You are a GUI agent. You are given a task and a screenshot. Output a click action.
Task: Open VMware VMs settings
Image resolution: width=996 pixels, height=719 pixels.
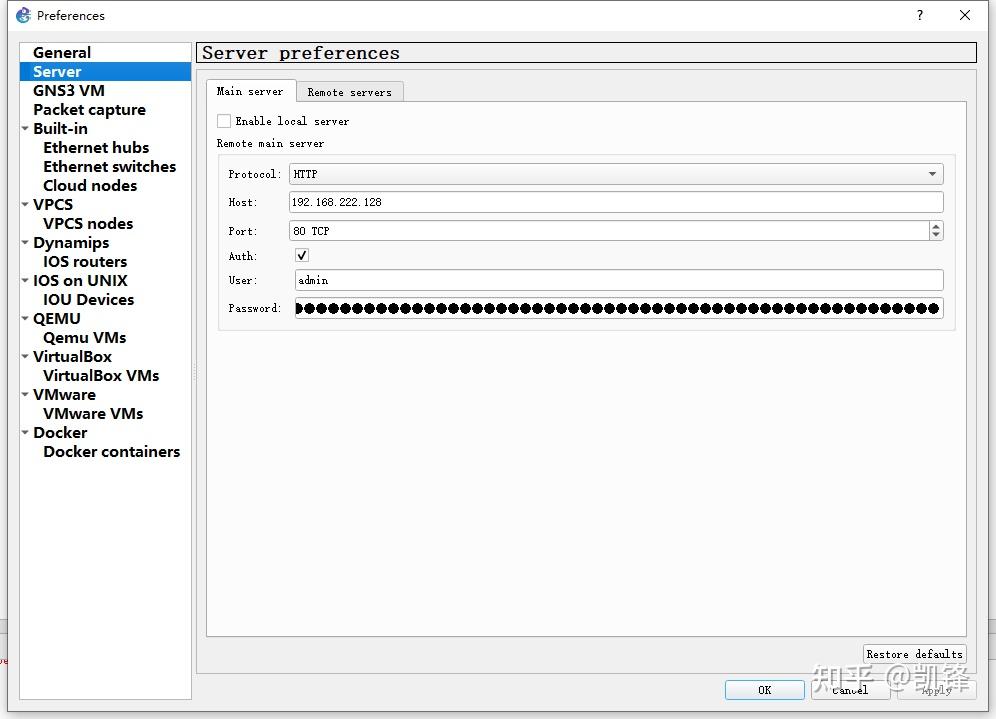tap(93, 413)
